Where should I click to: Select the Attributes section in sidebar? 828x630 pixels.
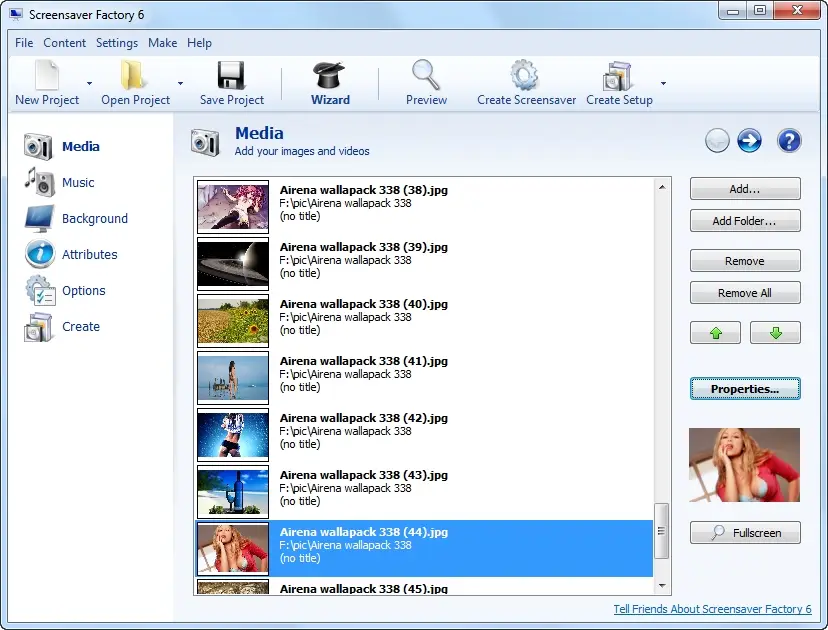(x=89, y=254)
